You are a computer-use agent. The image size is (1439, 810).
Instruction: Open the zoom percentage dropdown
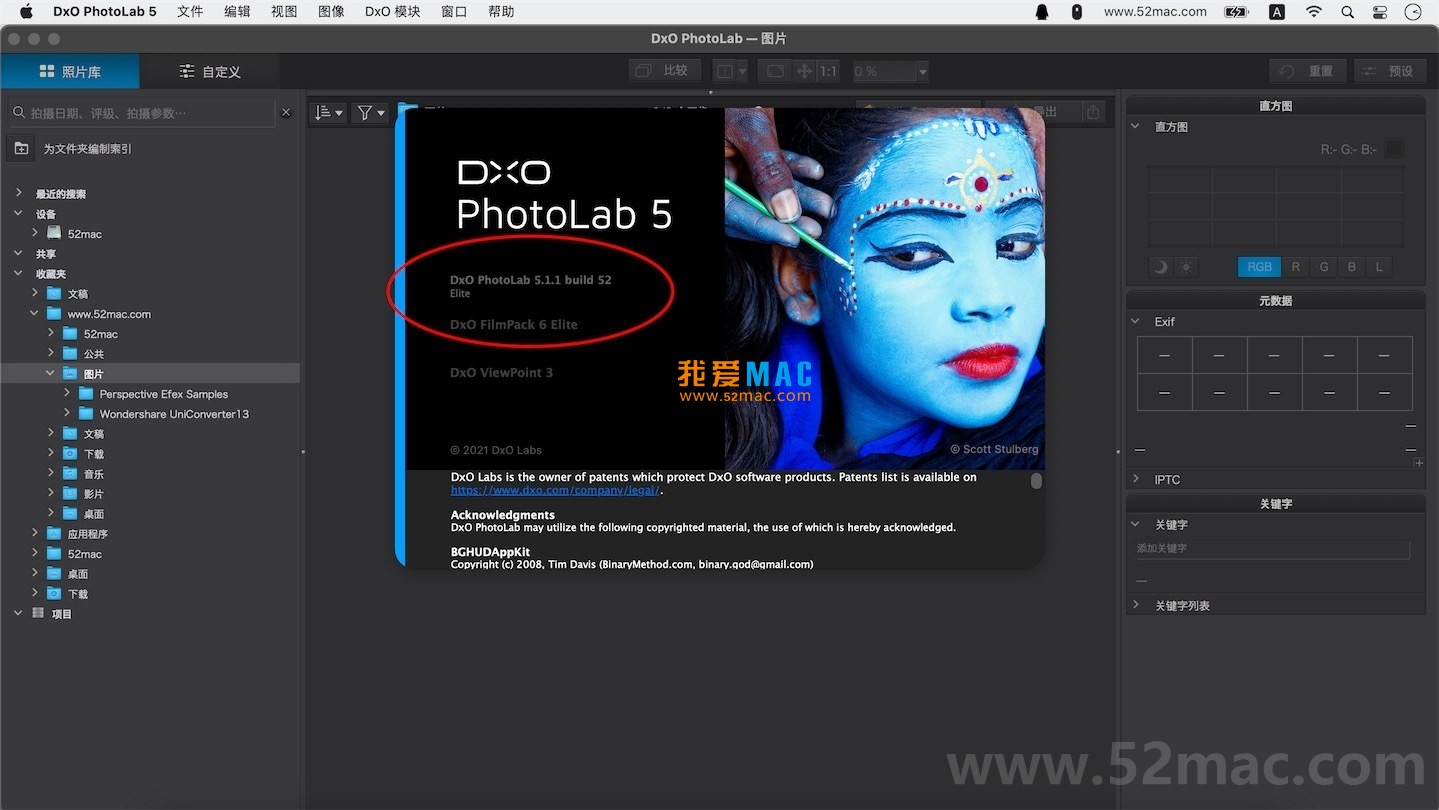[922, 71]
